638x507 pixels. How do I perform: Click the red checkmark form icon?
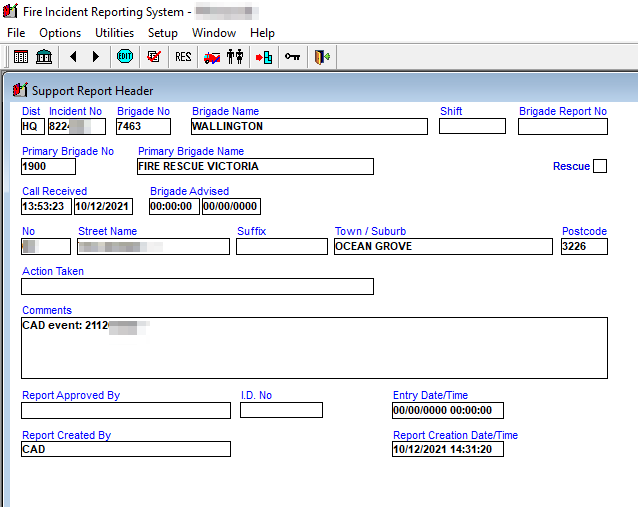pos(154,57)
